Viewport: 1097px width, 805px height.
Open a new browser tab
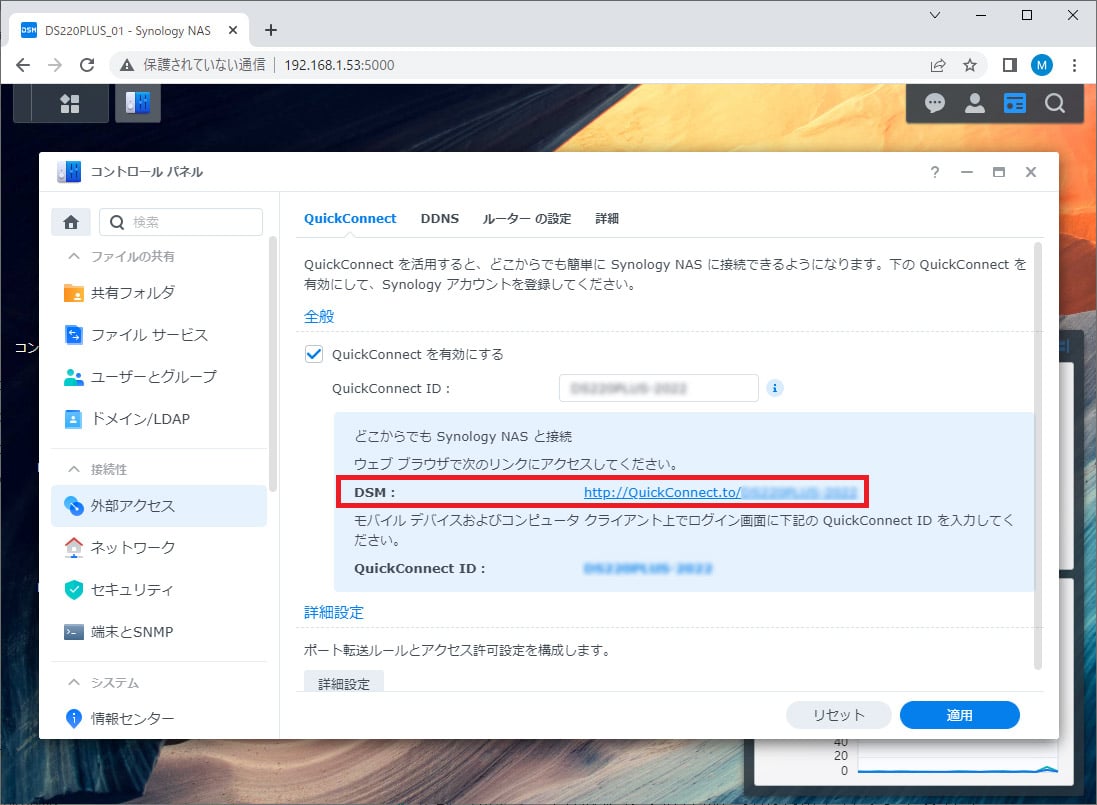271,30
